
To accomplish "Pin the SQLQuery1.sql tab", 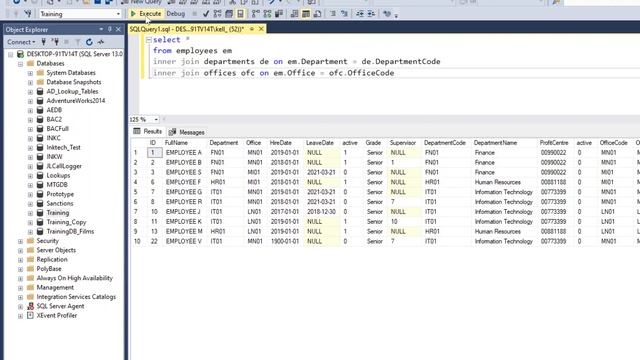I will tap(252, 29).
